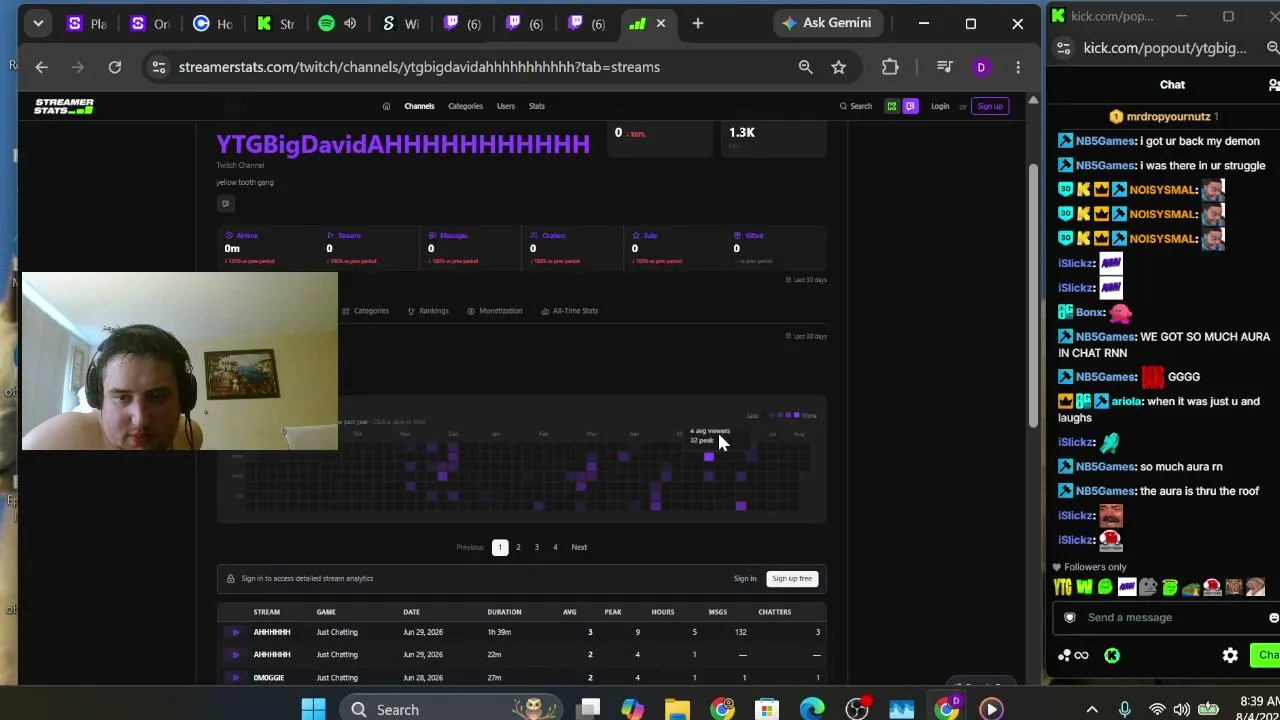Close the active StreamerStats tab
Viewport: 1280px width, 720px height.
[x=661, y=23]
